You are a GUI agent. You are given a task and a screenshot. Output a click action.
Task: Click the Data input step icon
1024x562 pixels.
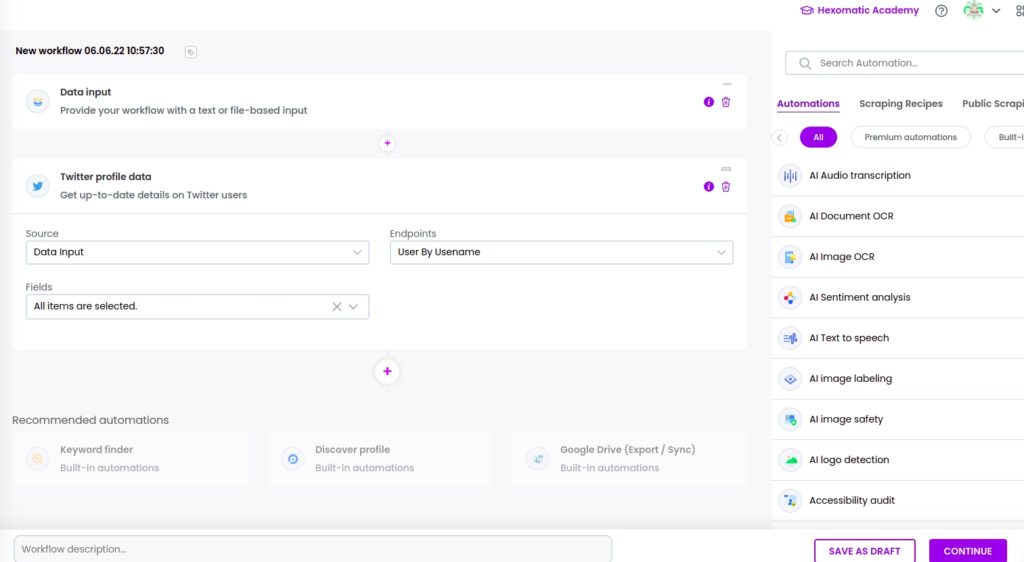[x=38, y=101]
